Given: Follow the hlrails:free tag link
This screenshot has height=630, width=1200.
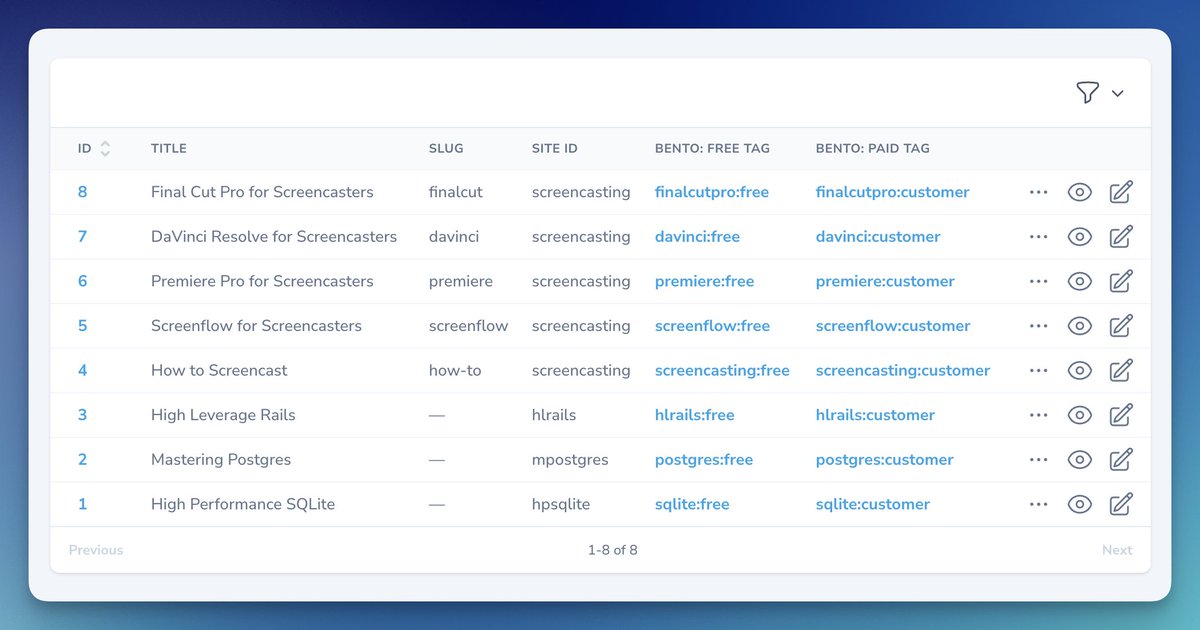Looking at the screenshot, I should 695,415.
